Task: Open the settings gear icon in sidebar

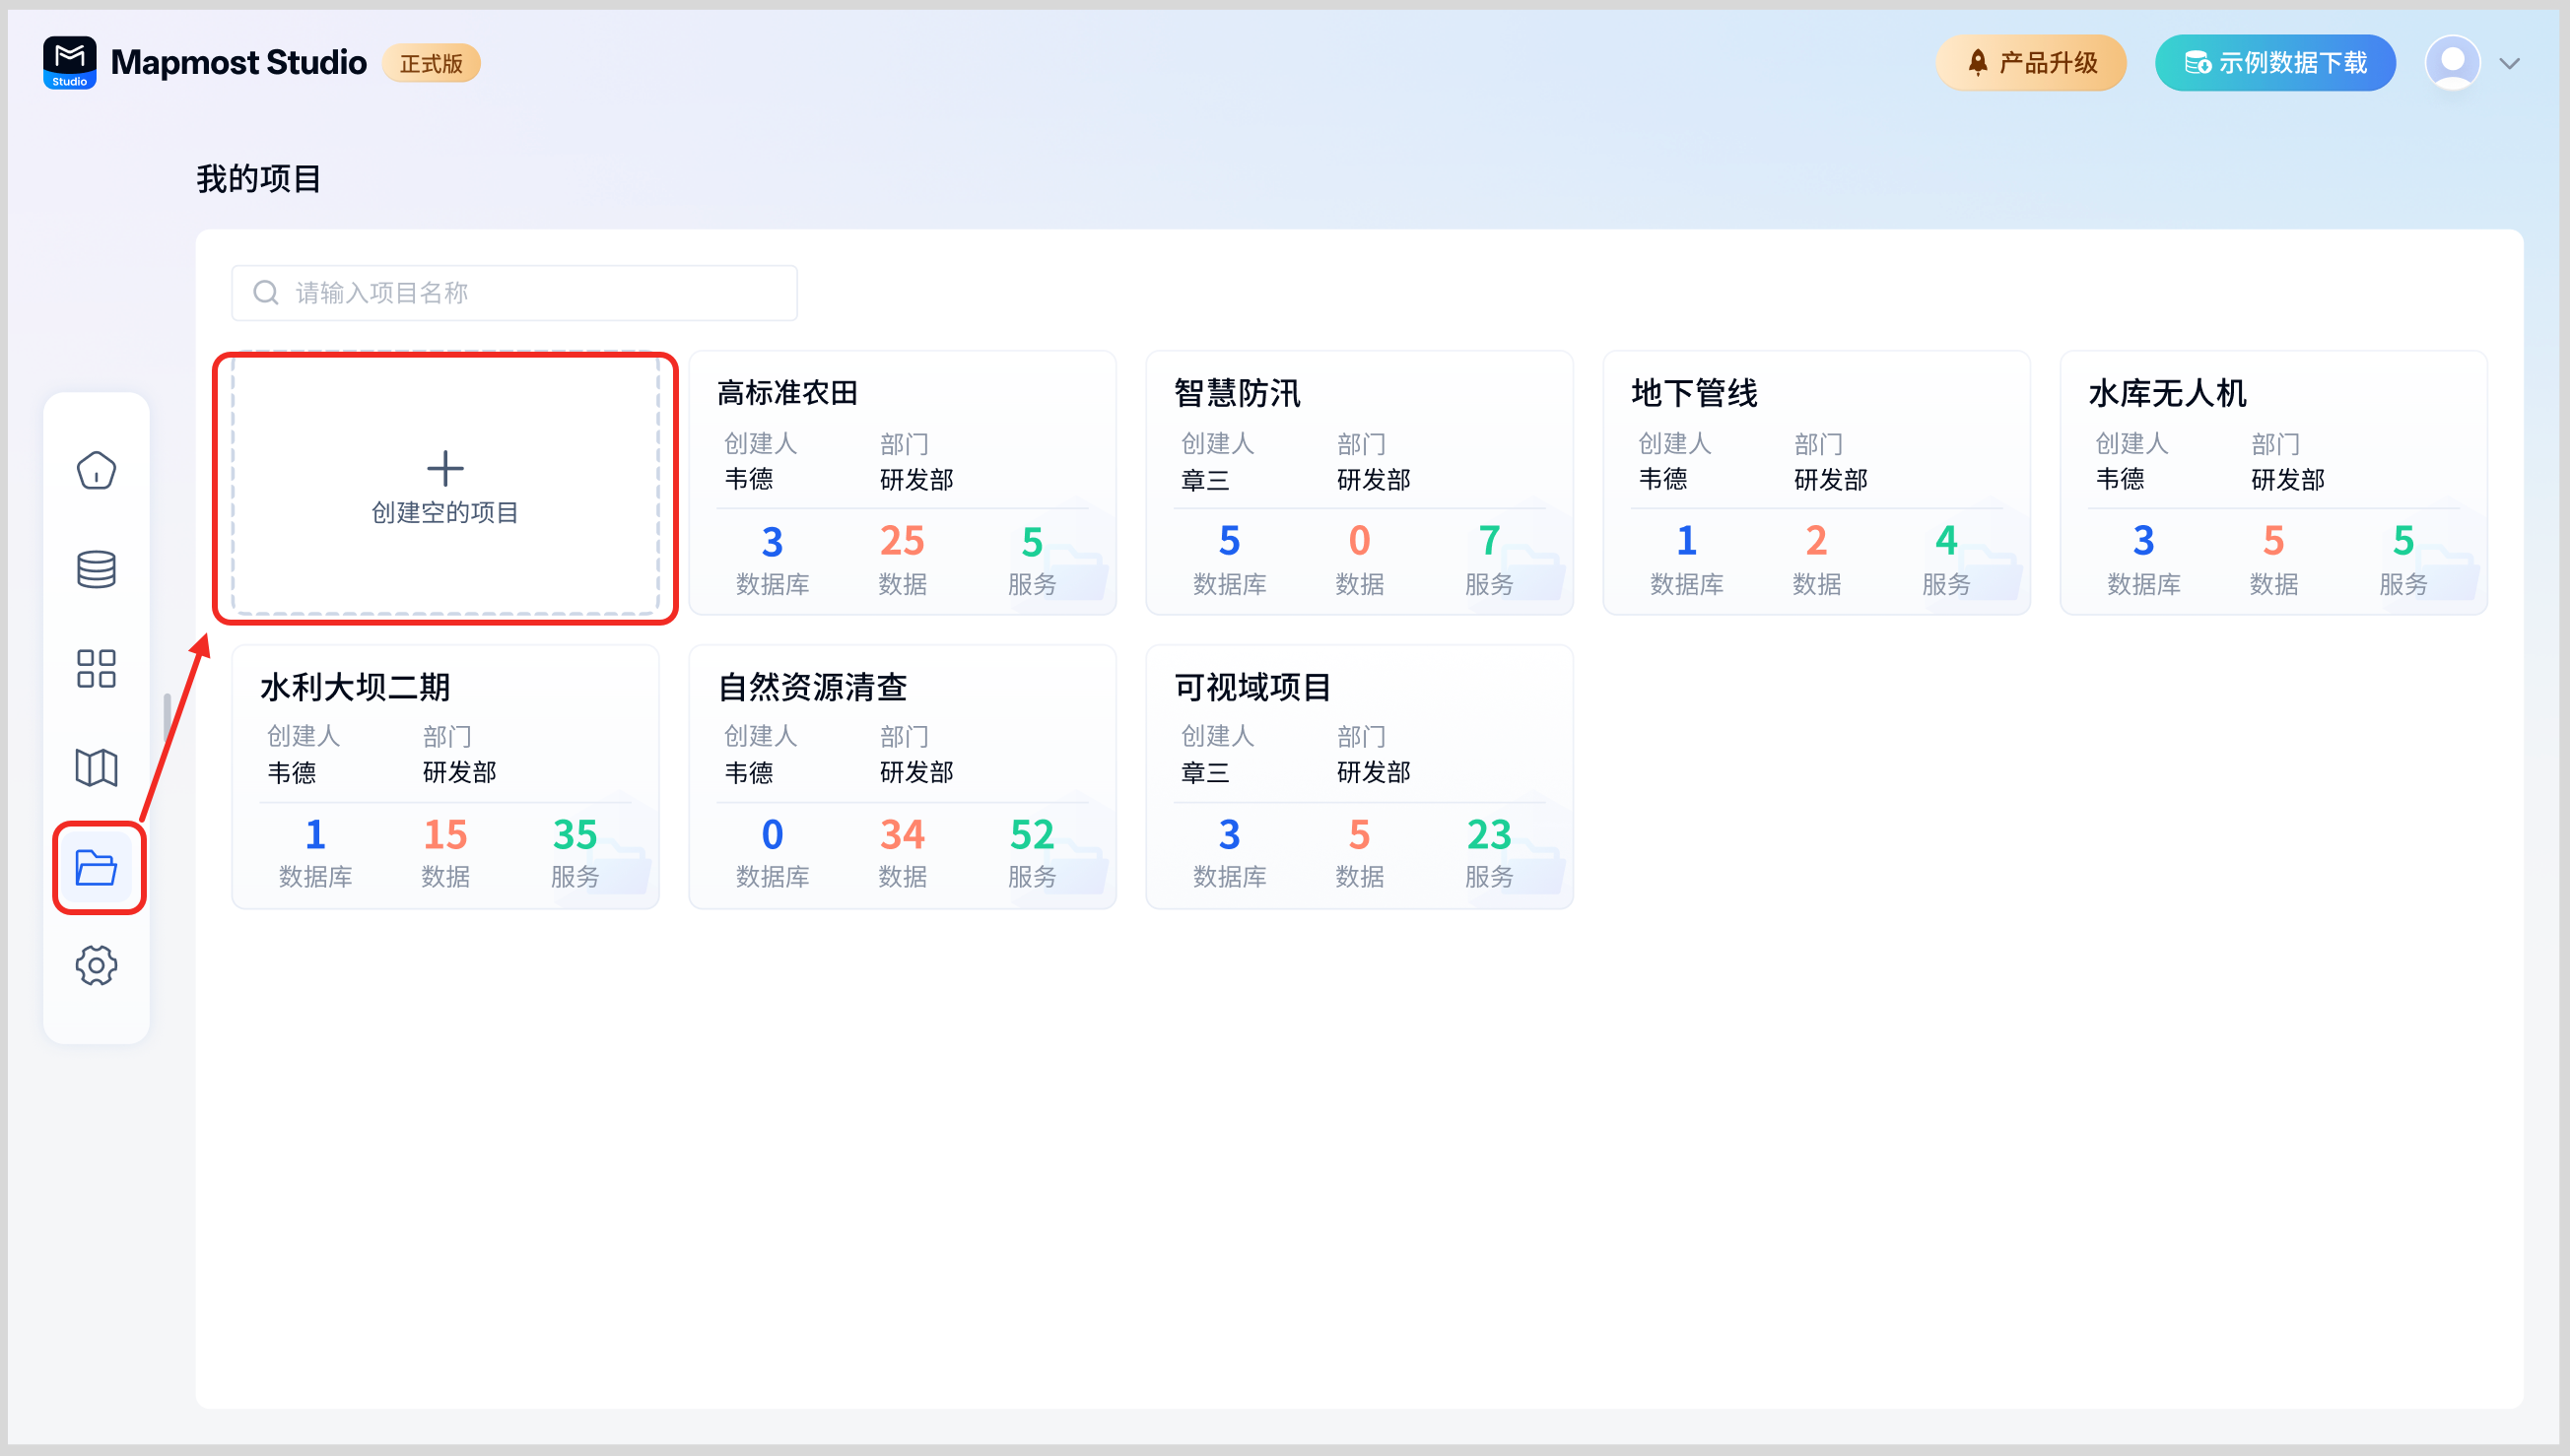Action: (96, 965)
